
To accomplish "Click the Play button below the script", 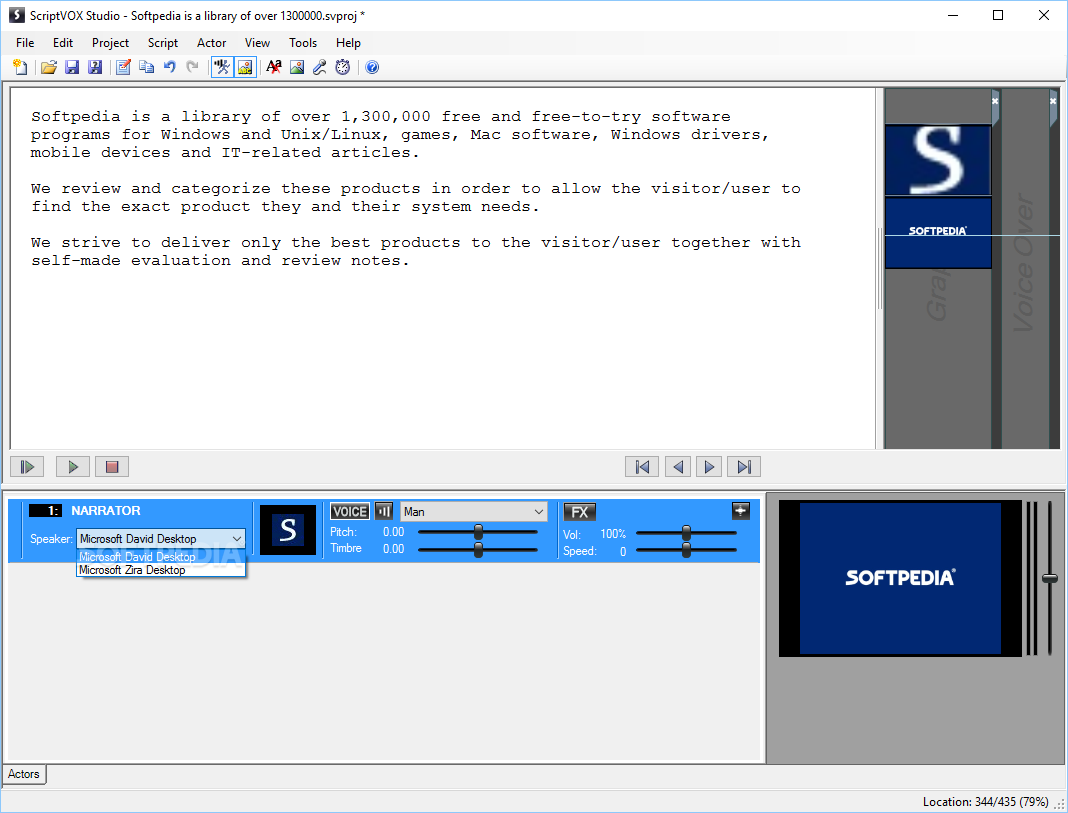I will 73,466.
